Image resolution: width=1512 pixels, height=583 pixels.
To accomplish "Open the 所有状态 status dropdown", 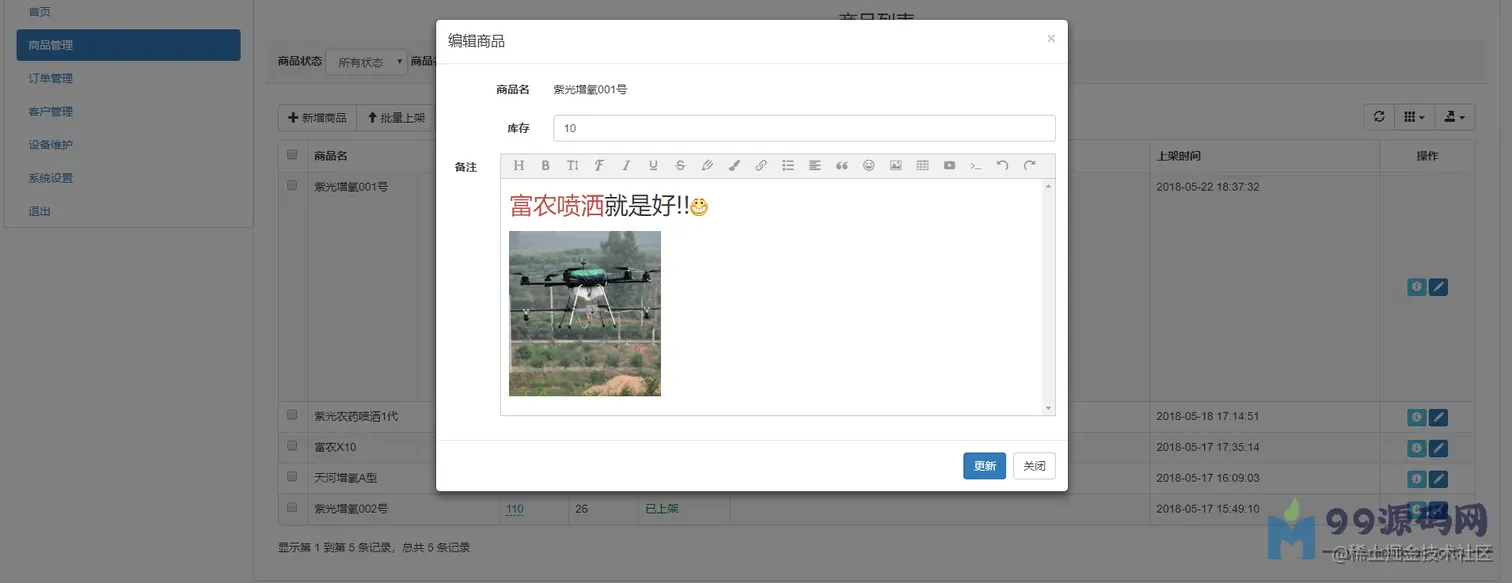I will [366, 62].
